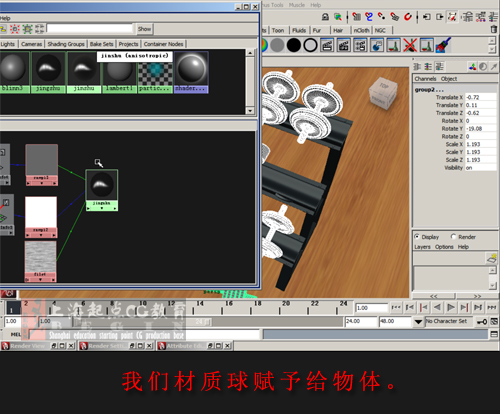Click the play backward button
This screenshot has height=414, width=500.
coord(437,307)
